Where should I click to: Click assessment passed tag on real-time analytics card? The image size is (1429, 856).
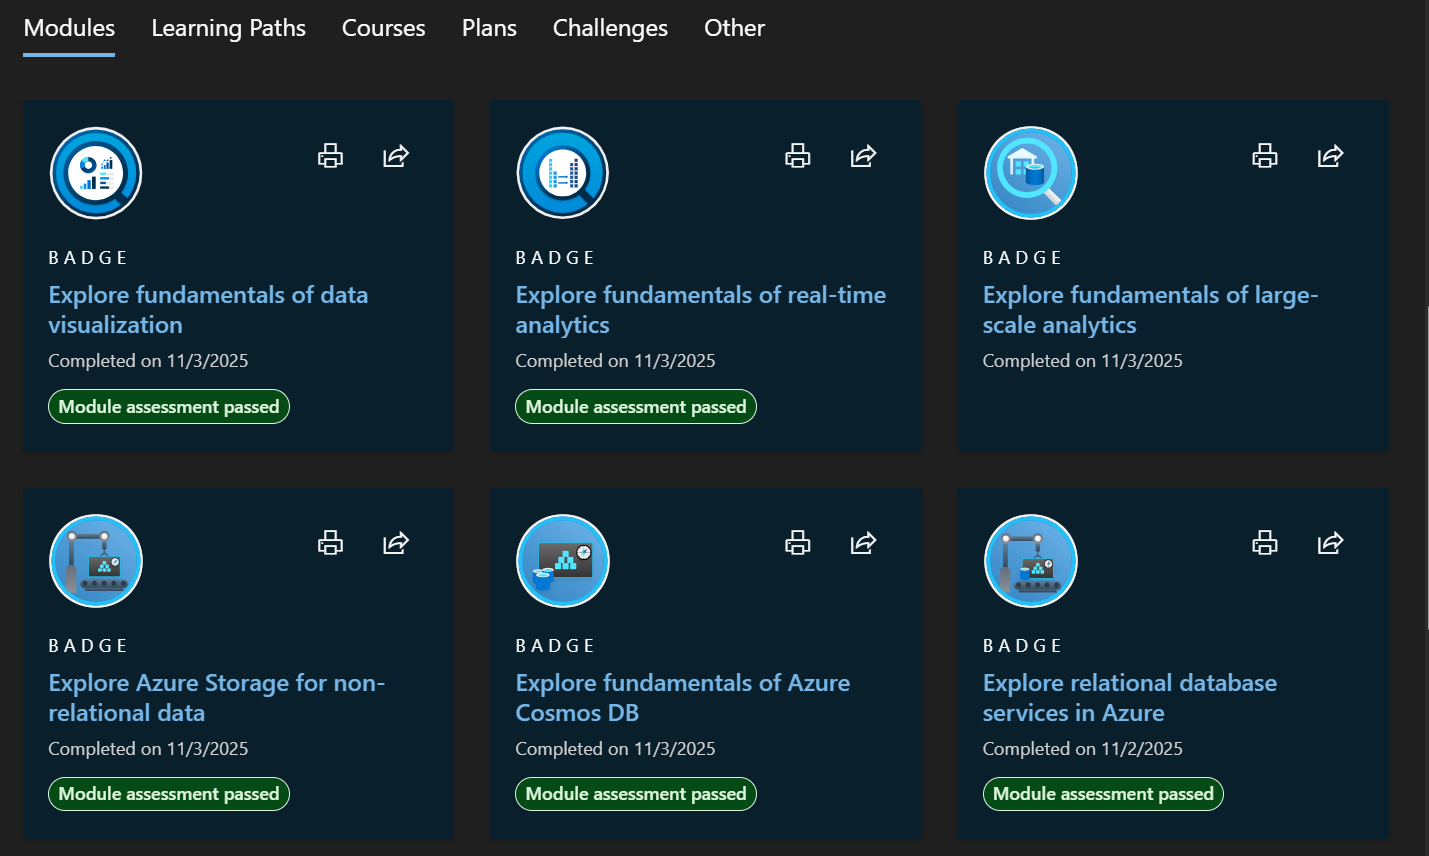click(x=636, y=407)
